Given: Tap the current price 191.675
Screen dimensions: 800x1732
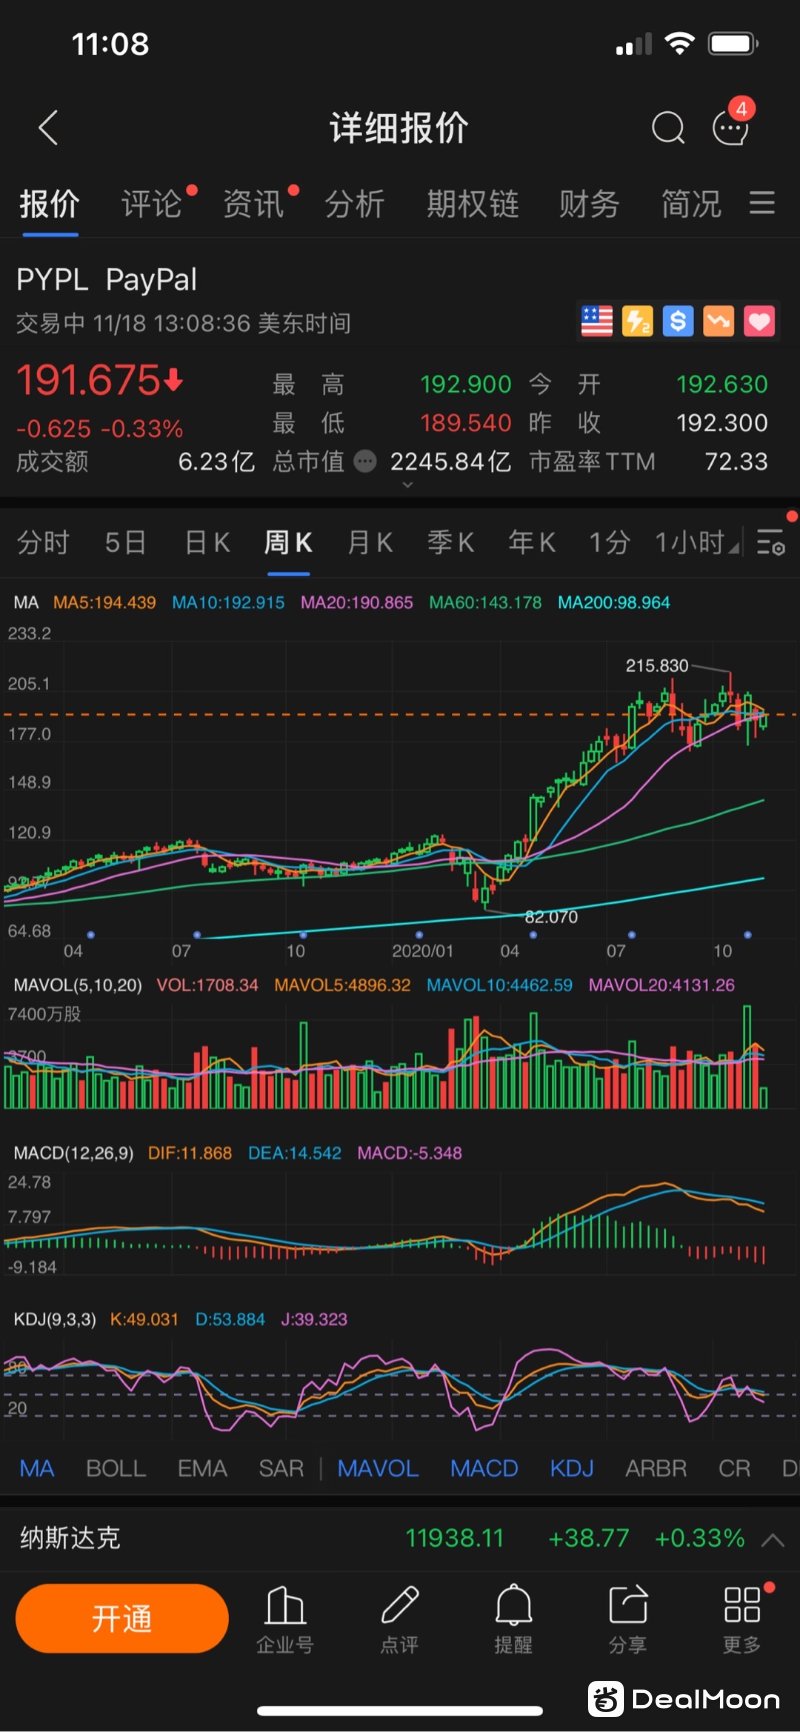Looking at the screenshot, I should point(88,380).
